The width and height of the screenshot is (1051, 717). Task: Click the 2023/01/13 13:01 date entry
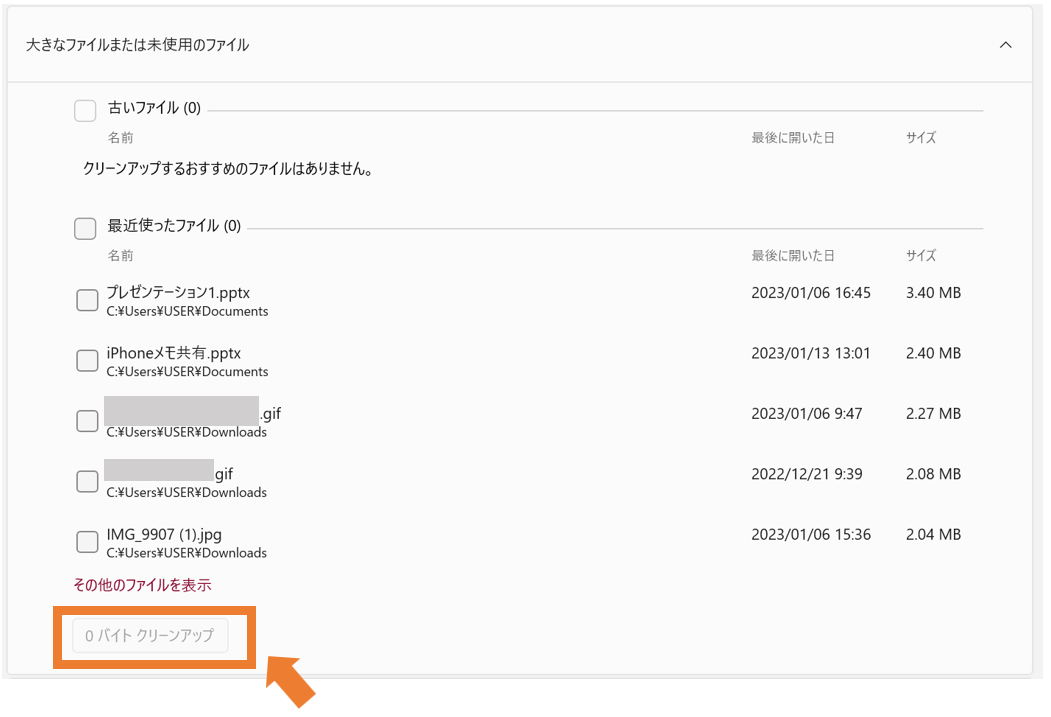point(811,353)
